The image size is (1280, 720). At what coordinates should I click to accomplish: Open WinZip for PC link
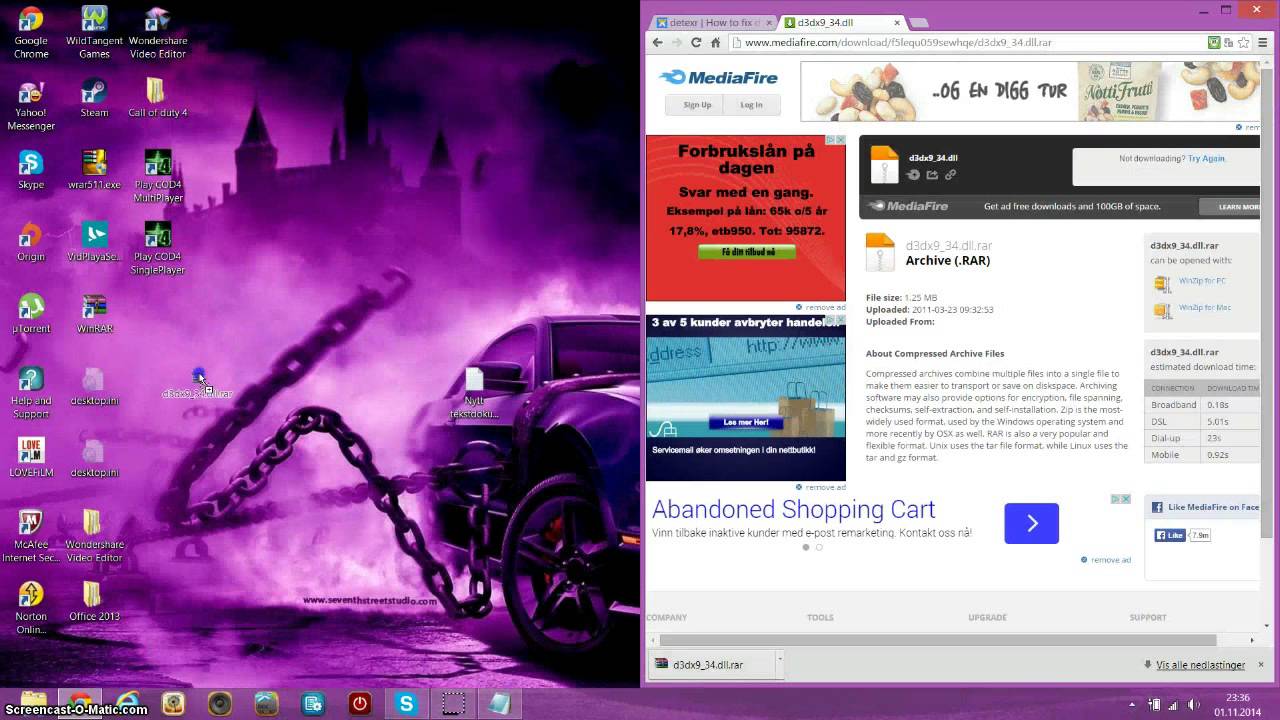click(x=1202, y=281)
